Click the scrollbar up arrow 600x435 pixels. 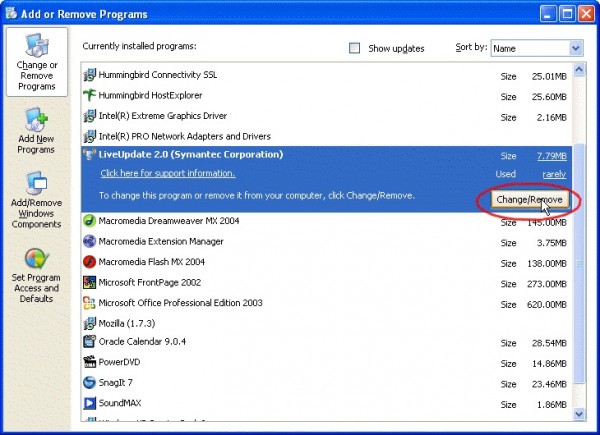pos(579,70)
